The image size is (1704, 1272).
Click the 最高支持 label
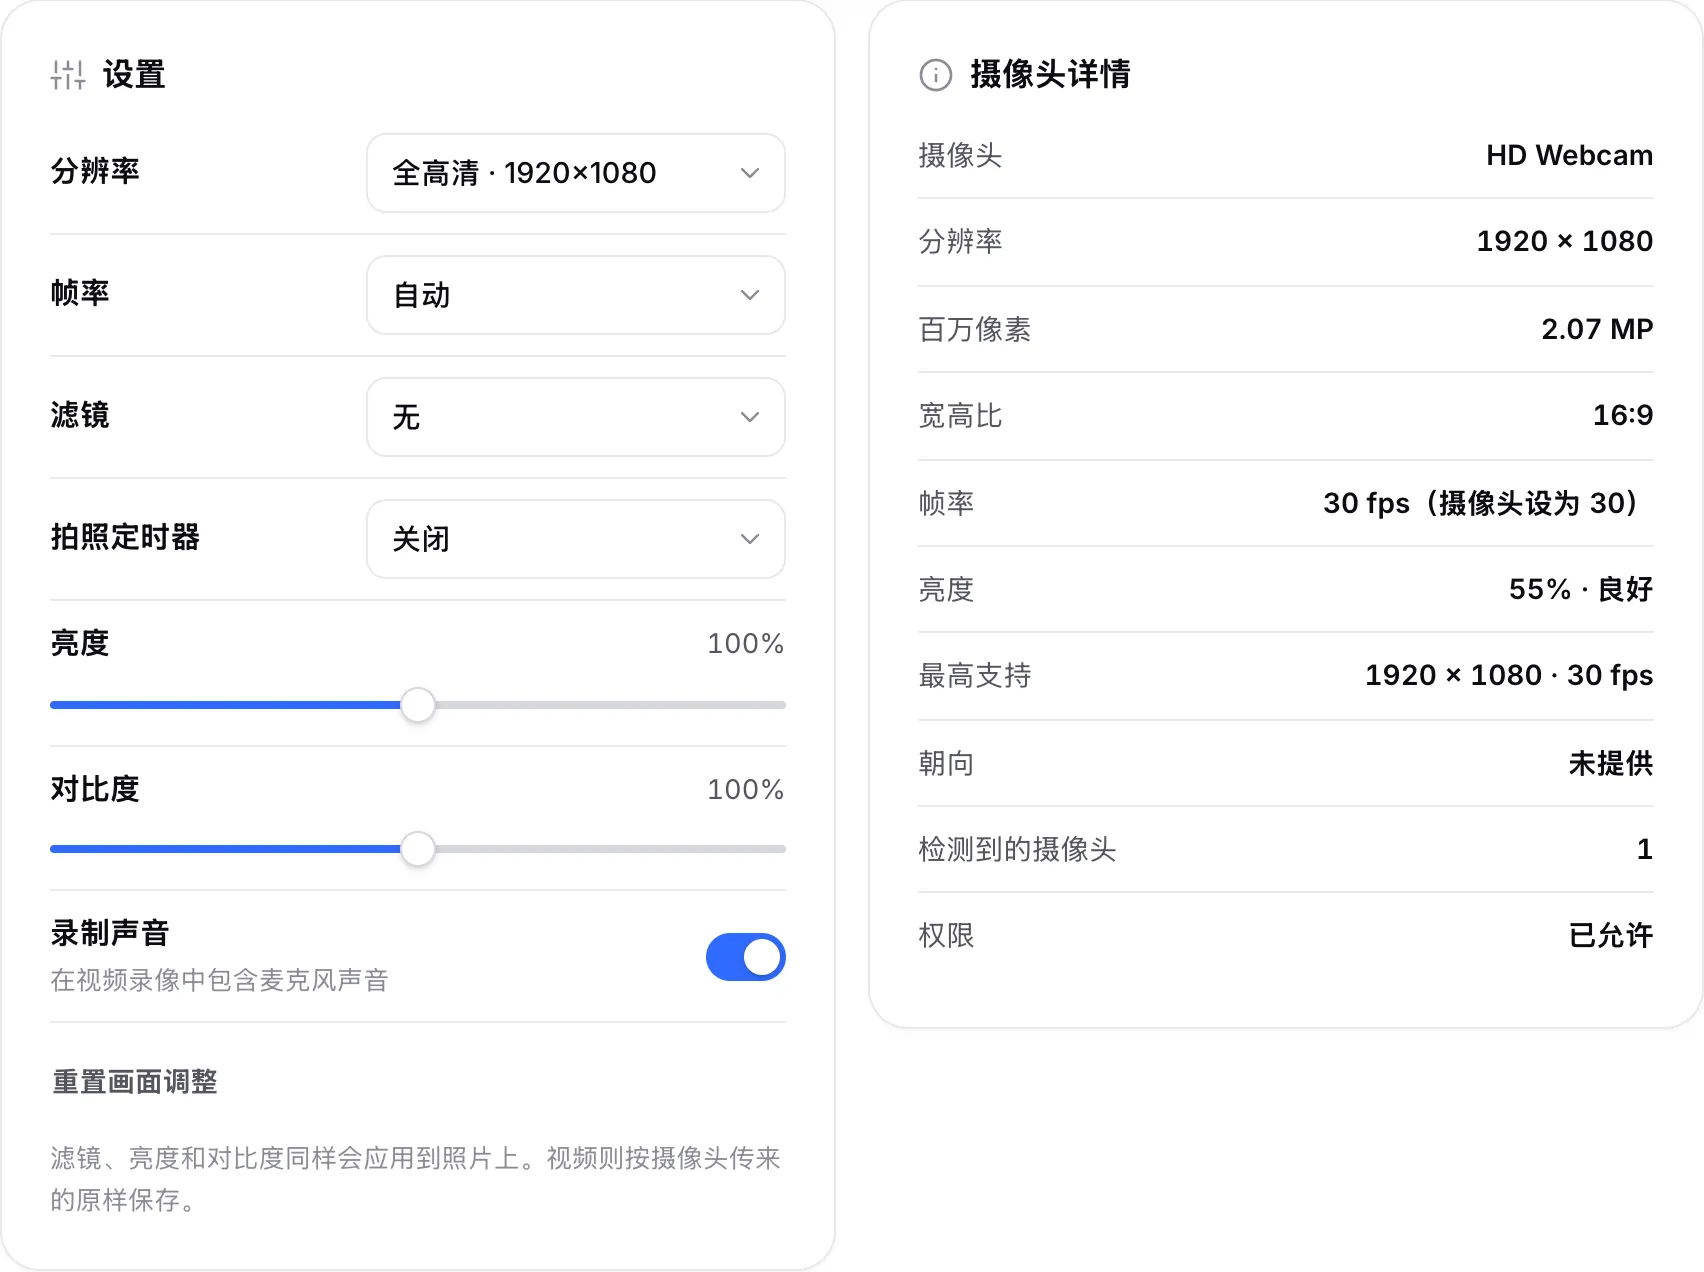point(975,675)
